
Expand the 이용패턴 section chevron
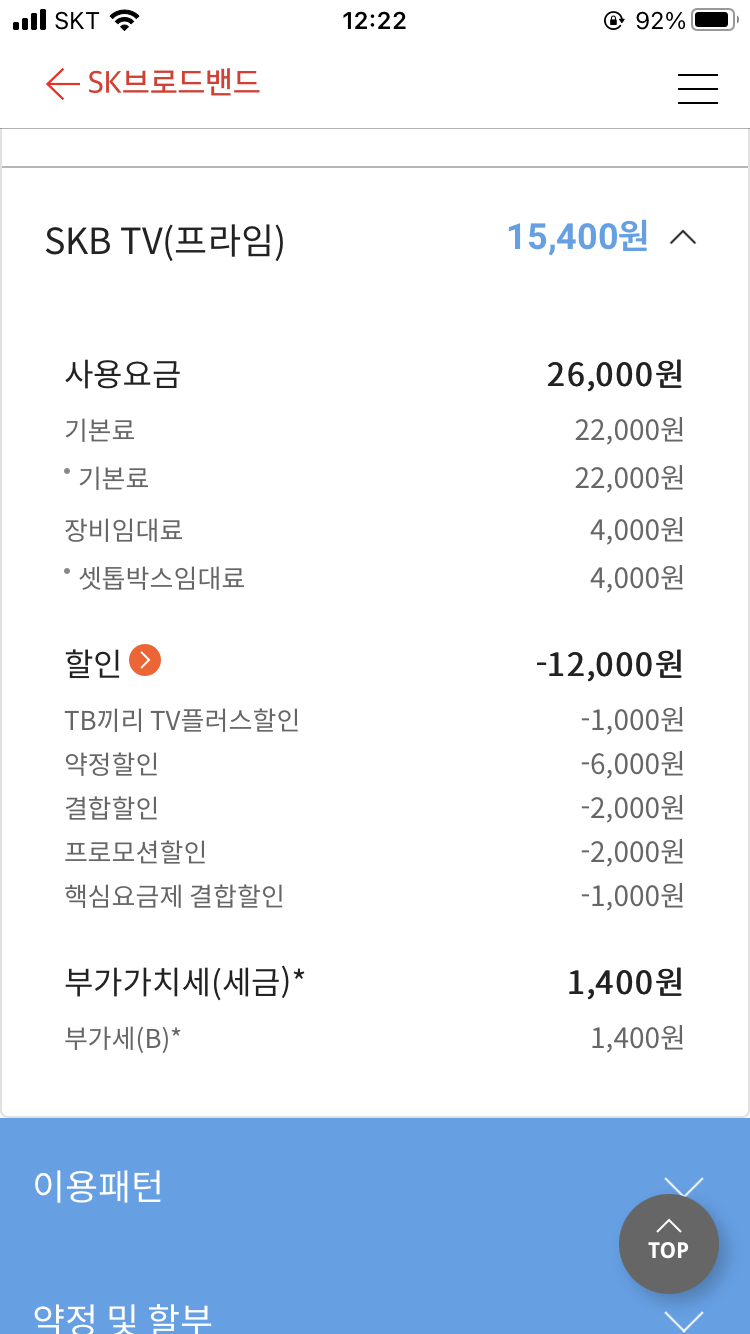pos(684,1186)
